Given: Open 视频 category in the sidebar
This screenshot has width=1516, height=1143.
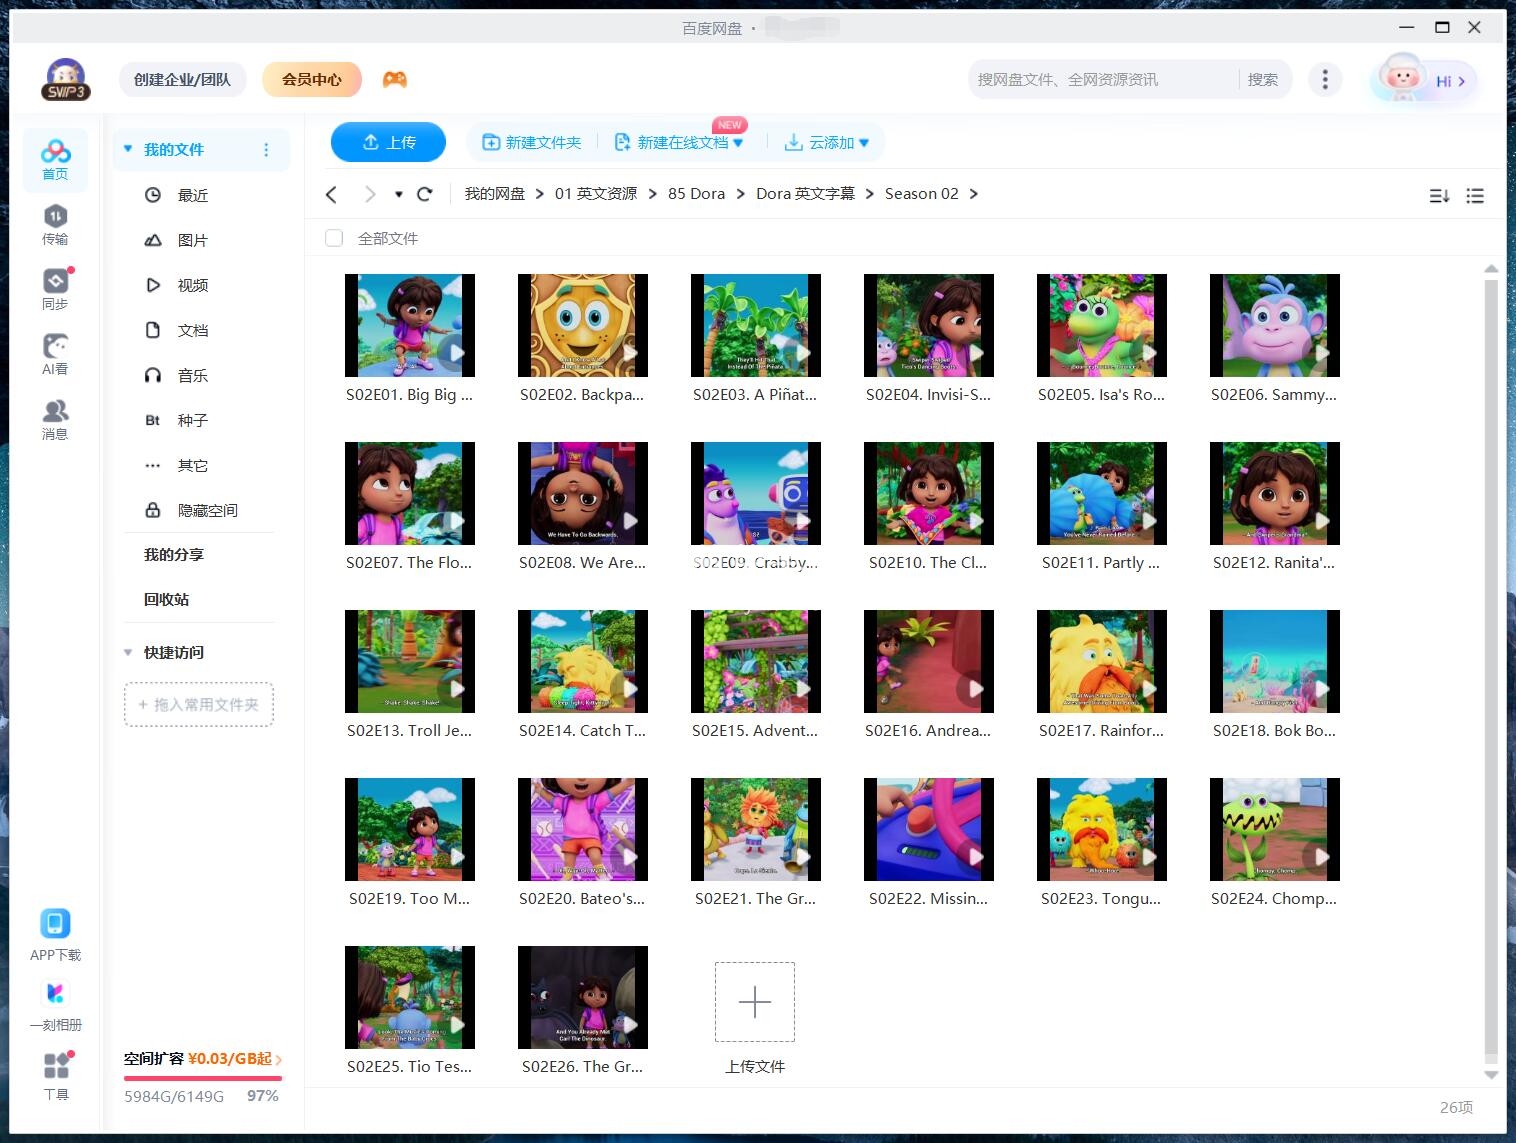Looking at the screenshot, I should point(191,285).
